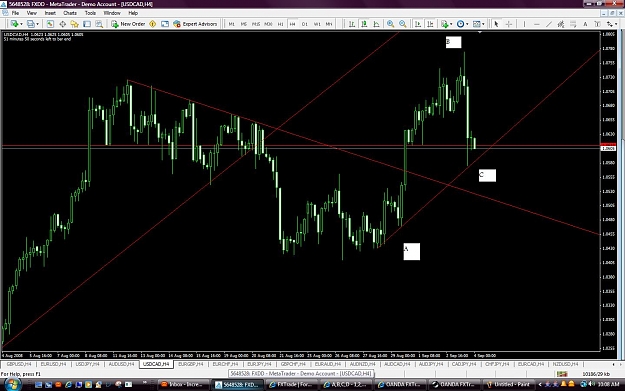Select the Trendline drawing tool
The image size is (625, 391).
[549, 24]
